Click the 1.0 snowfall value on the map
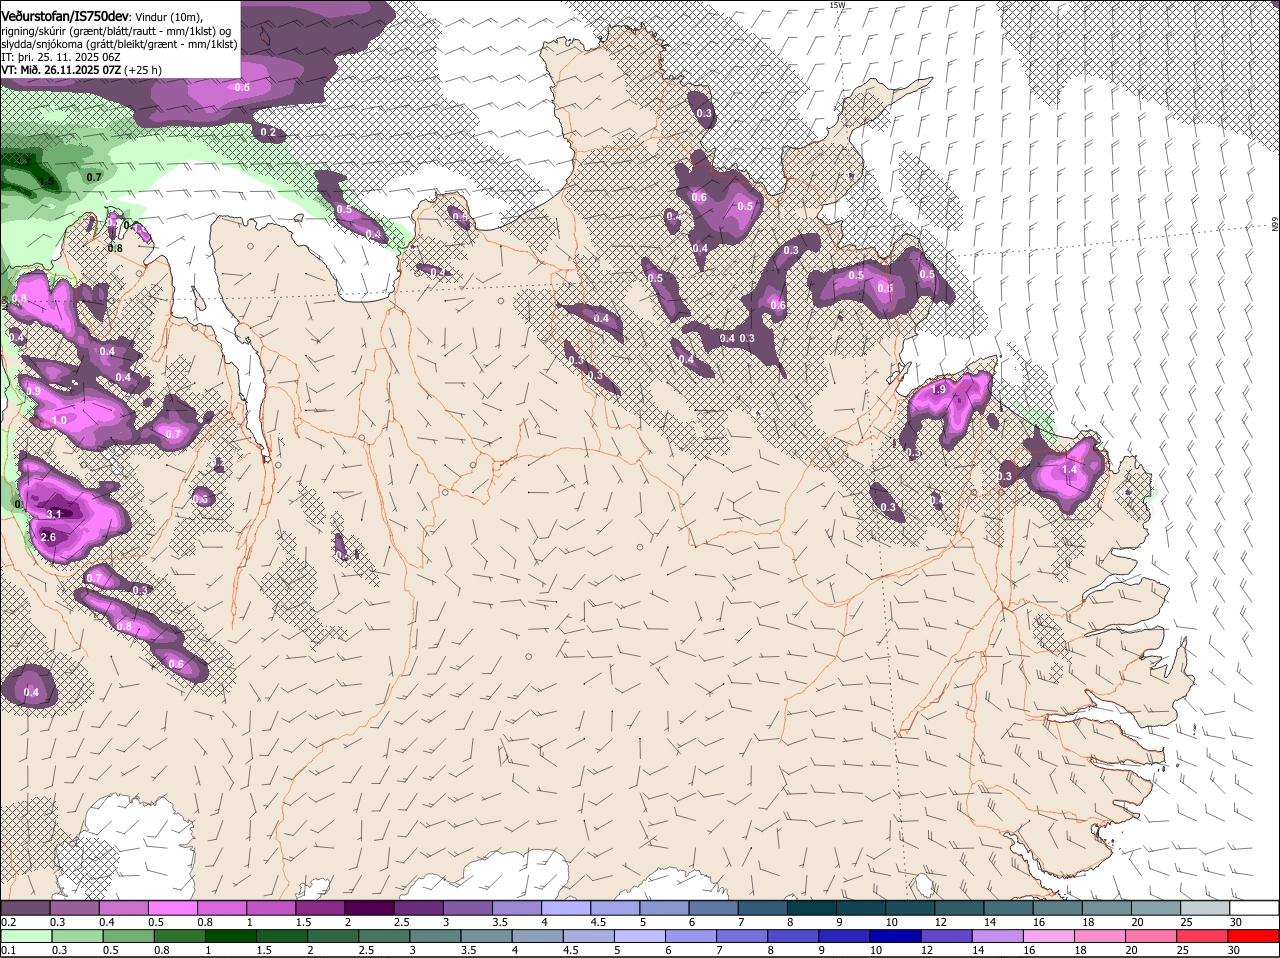This screenshot has height=958, width=1280. tap(59, 421)
